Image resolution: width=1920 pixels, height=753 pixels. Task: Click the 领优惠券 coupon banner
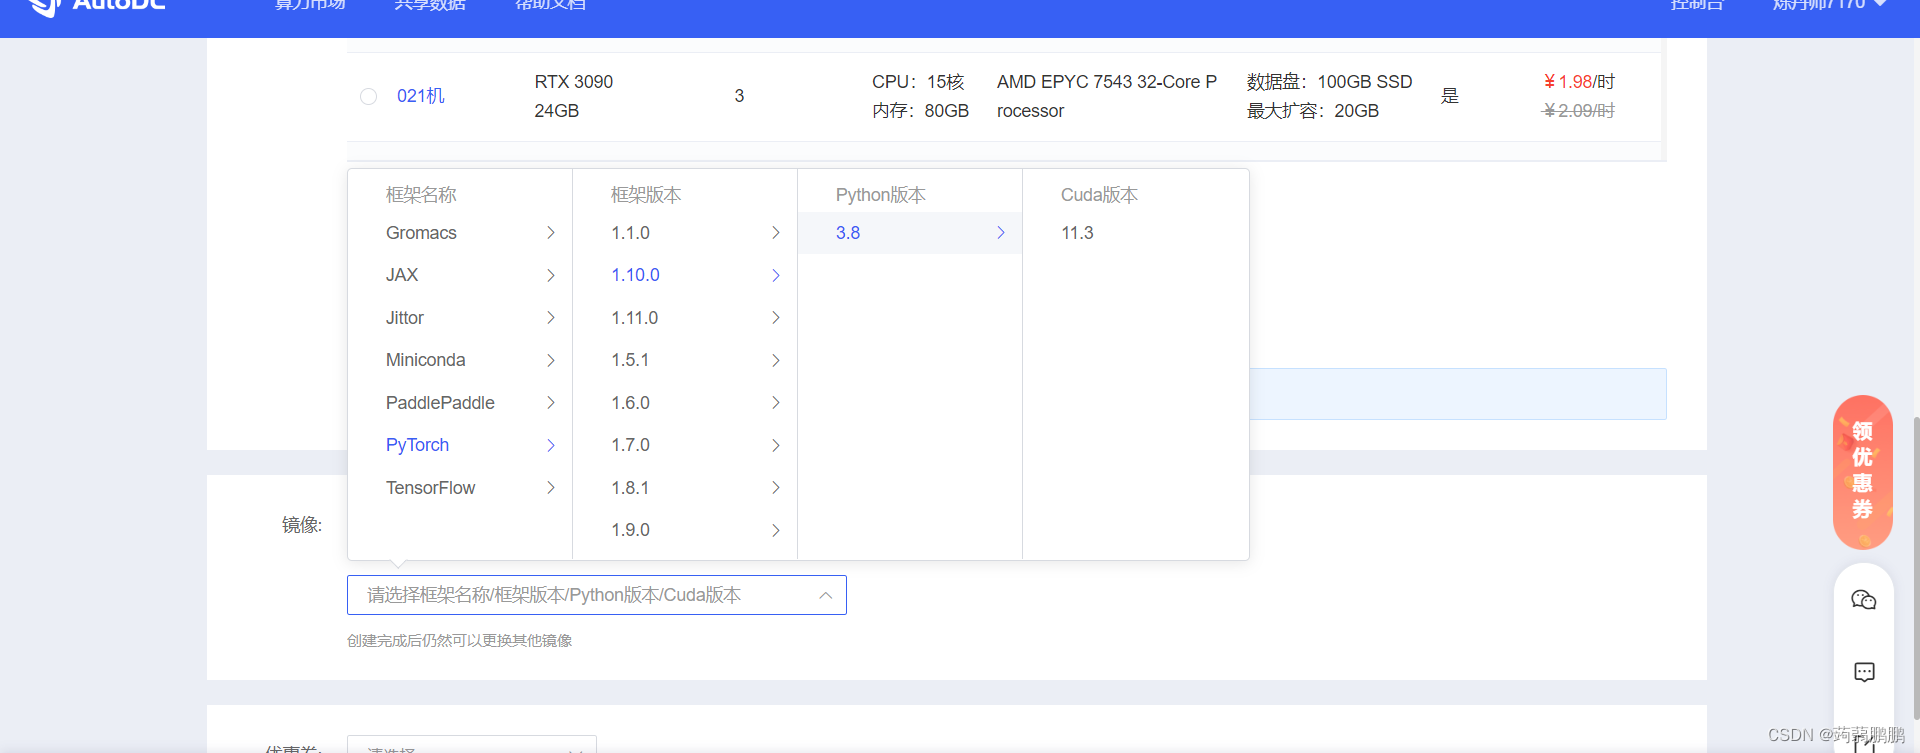coord(1863,472)
